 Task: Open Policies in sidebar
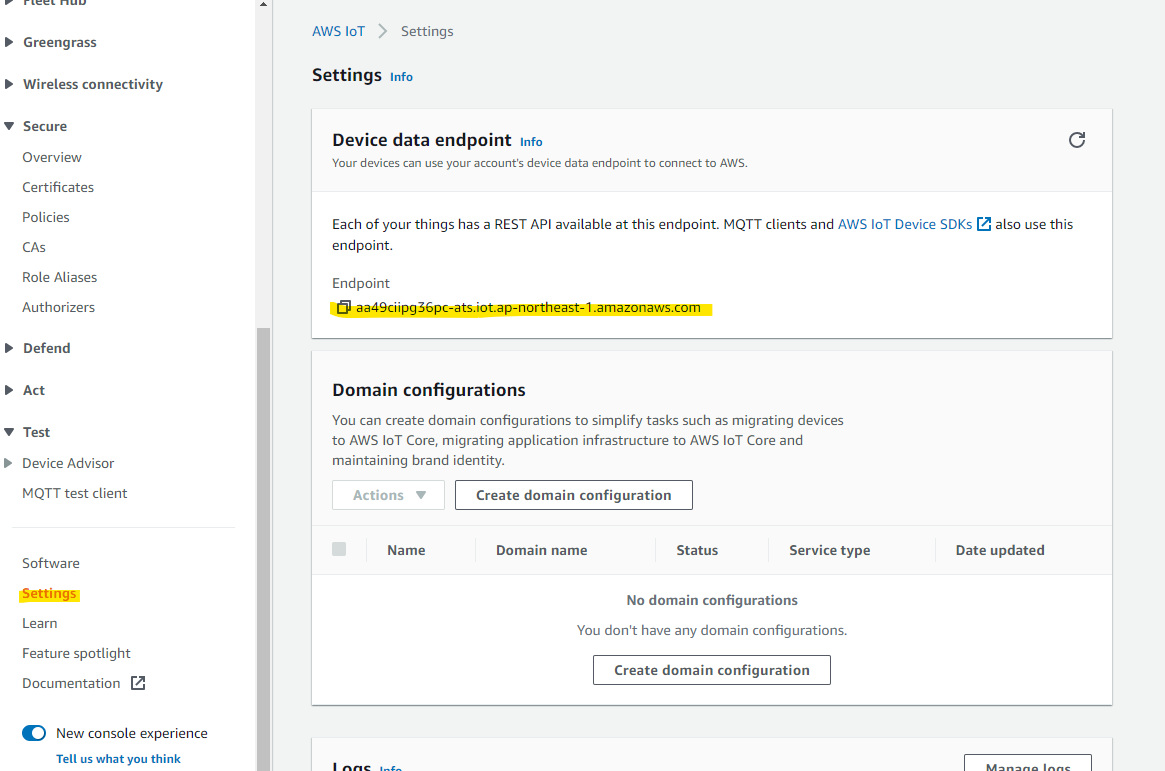46,218
